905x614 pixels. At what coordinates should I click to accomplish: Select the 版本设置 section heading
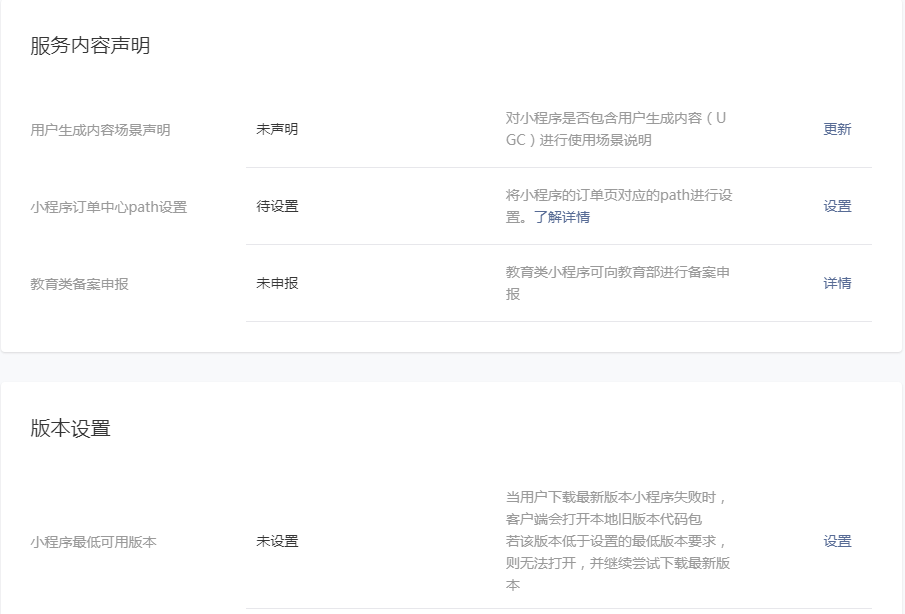(70, 429)
